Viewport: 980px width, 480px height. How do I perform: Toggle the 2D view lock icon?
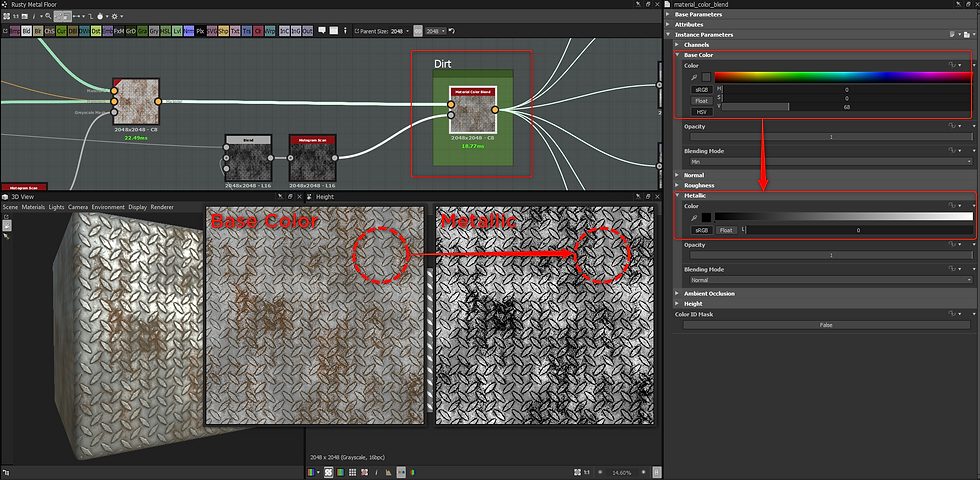click(656, 472)
